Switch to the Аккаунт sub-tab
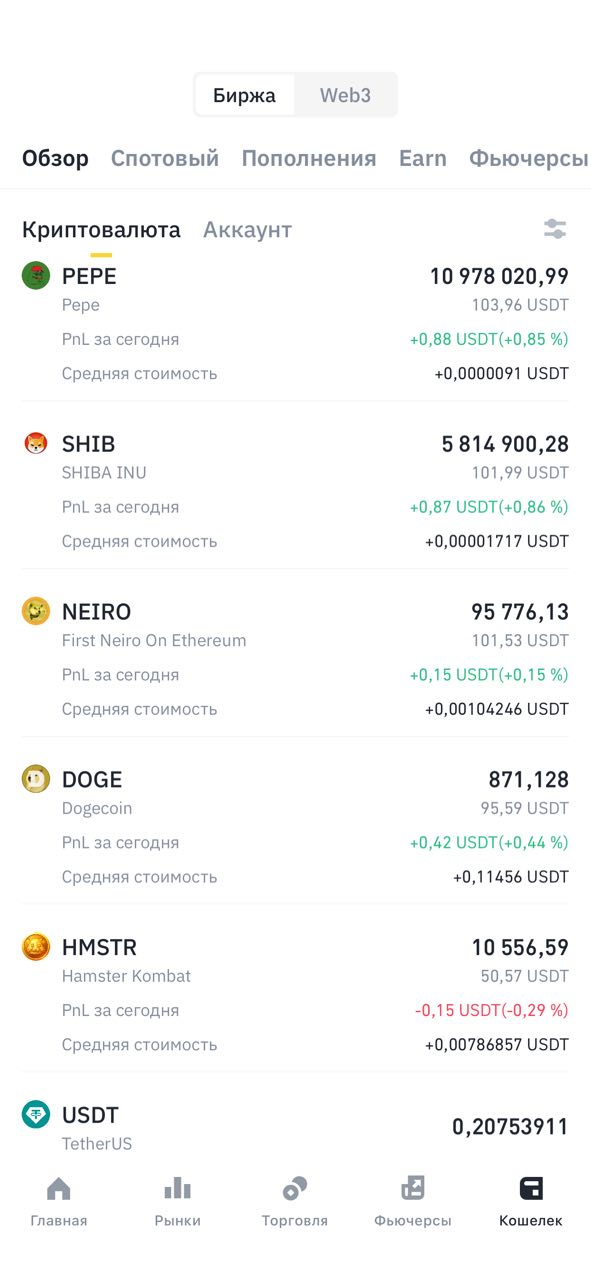Viewport: 591px width, 1280px height. pyautogui.click(x=247, y=229)
